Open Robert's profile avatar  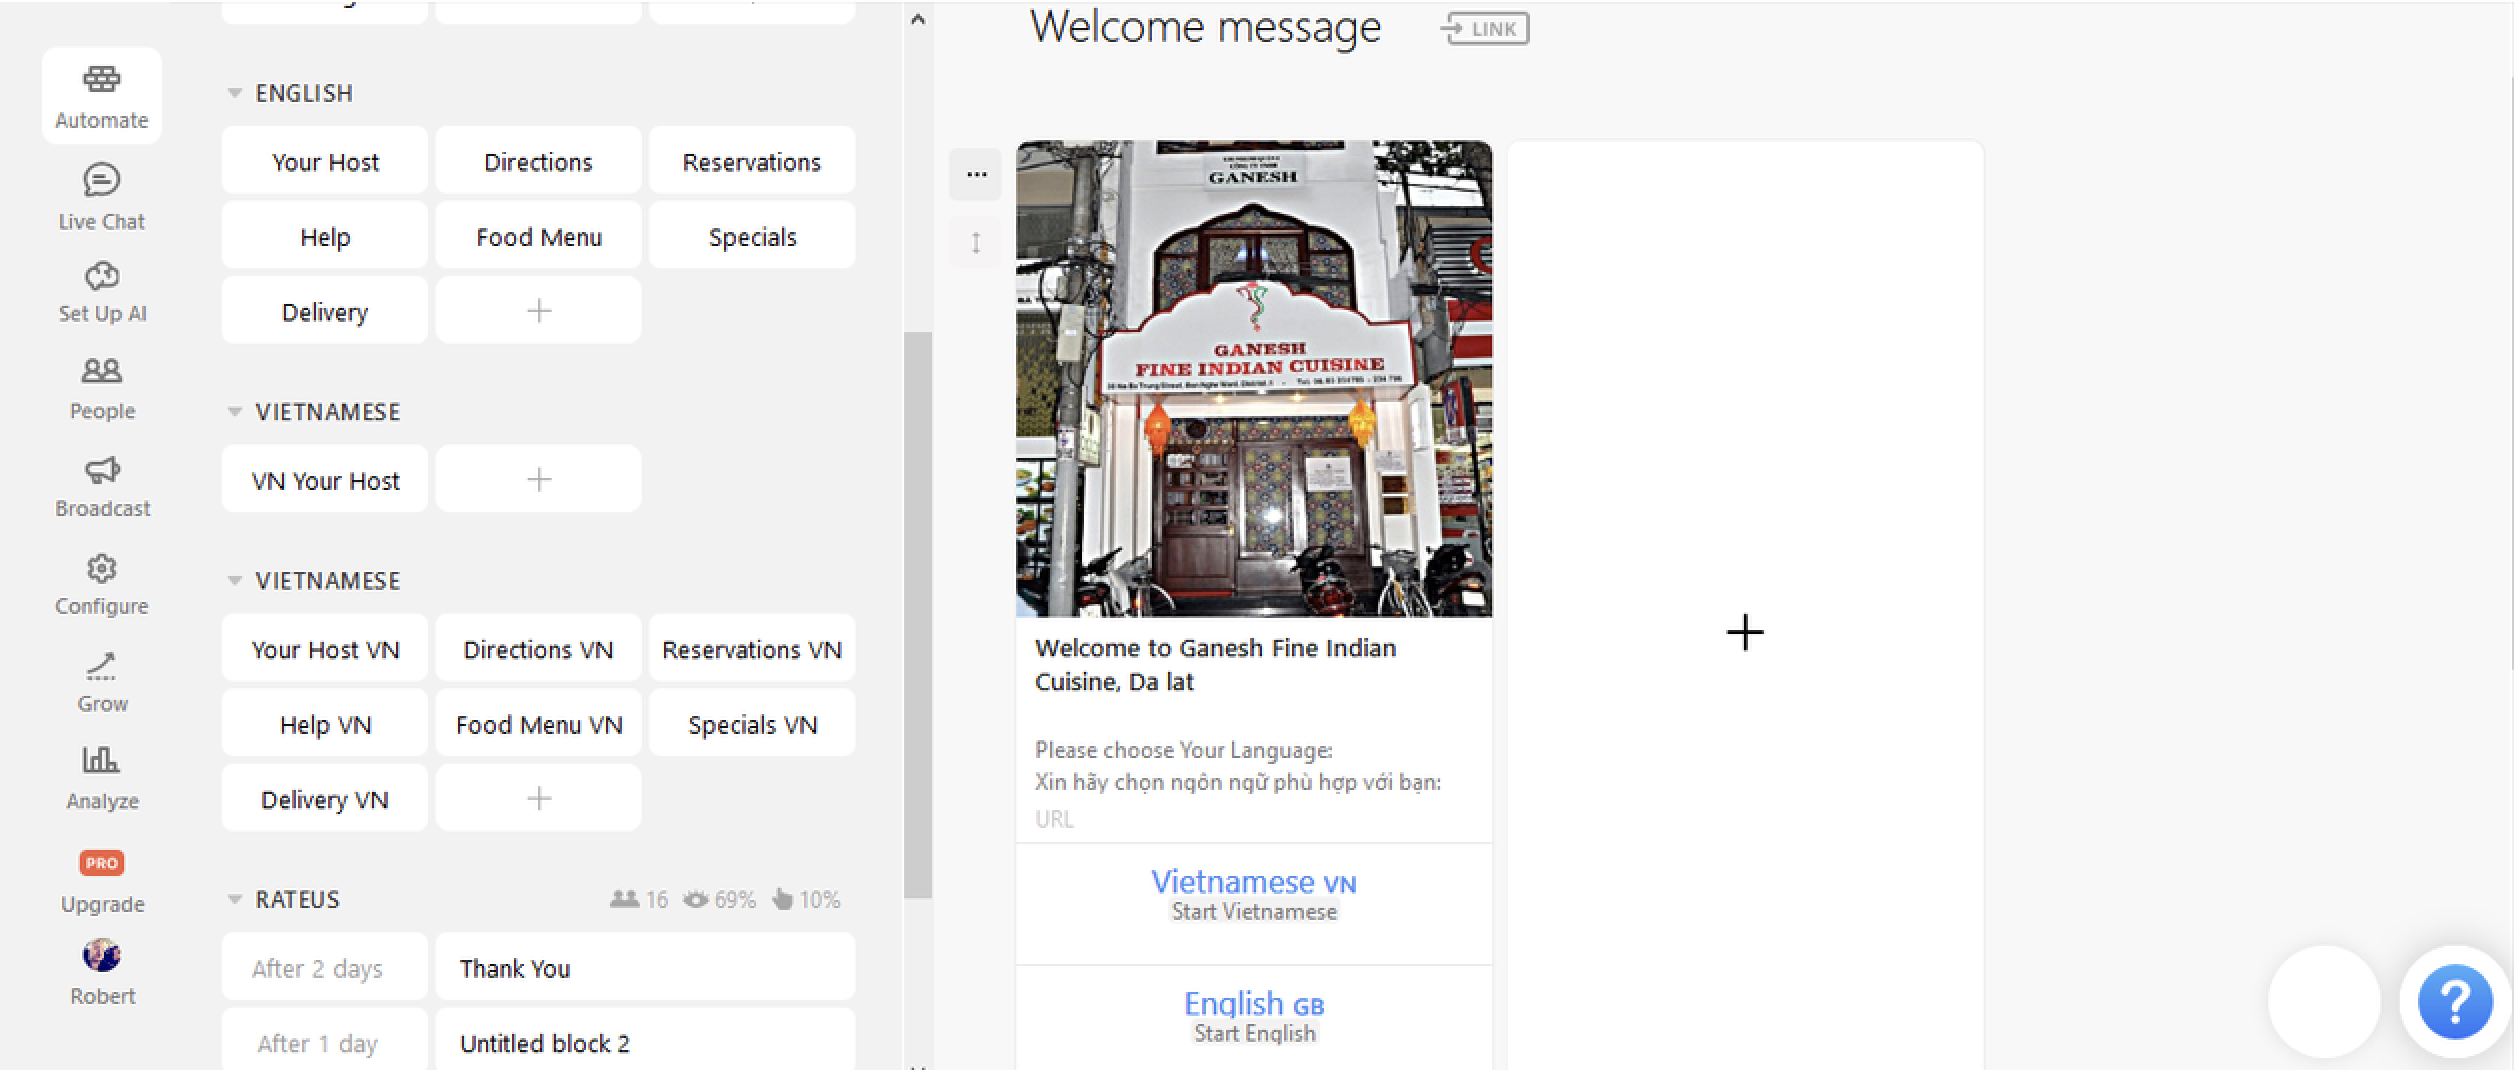(x=101, y=956)
